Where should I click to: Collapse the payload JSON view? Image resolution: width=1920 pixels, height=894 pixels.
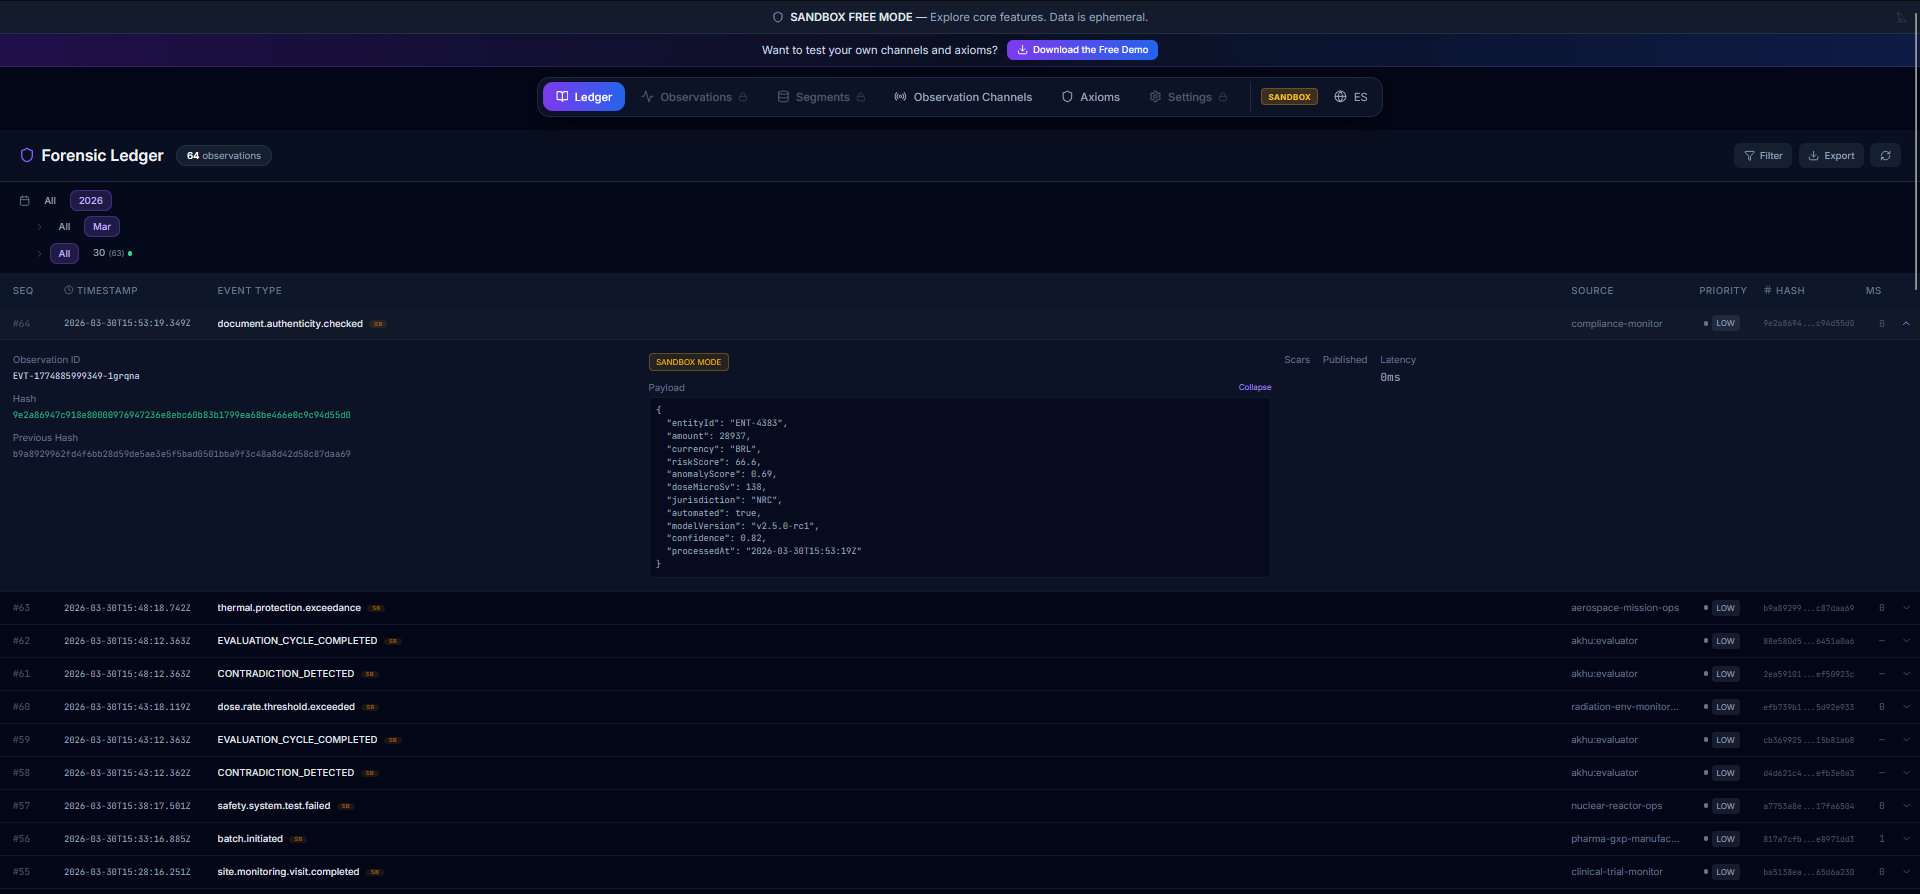(1254, 387)
